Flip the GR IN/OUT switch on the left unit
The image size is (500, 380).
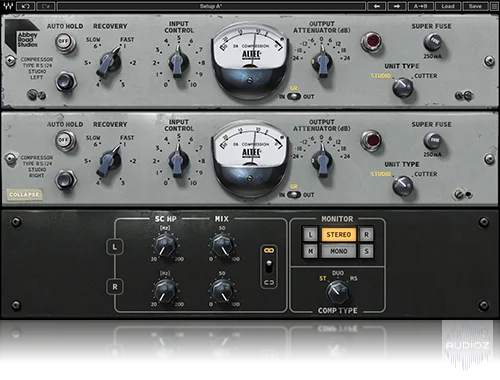tap(294, 96)
